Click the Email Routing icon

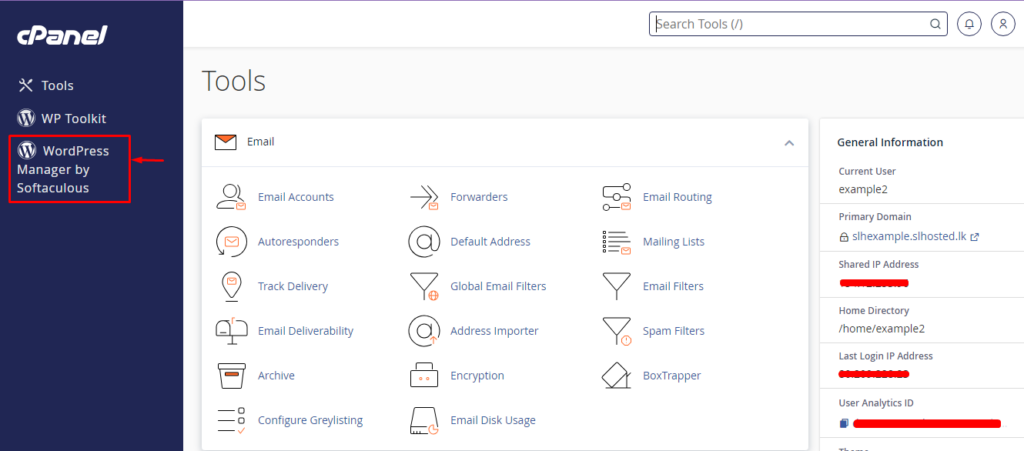pyautogui.click(x=616, y=197)
